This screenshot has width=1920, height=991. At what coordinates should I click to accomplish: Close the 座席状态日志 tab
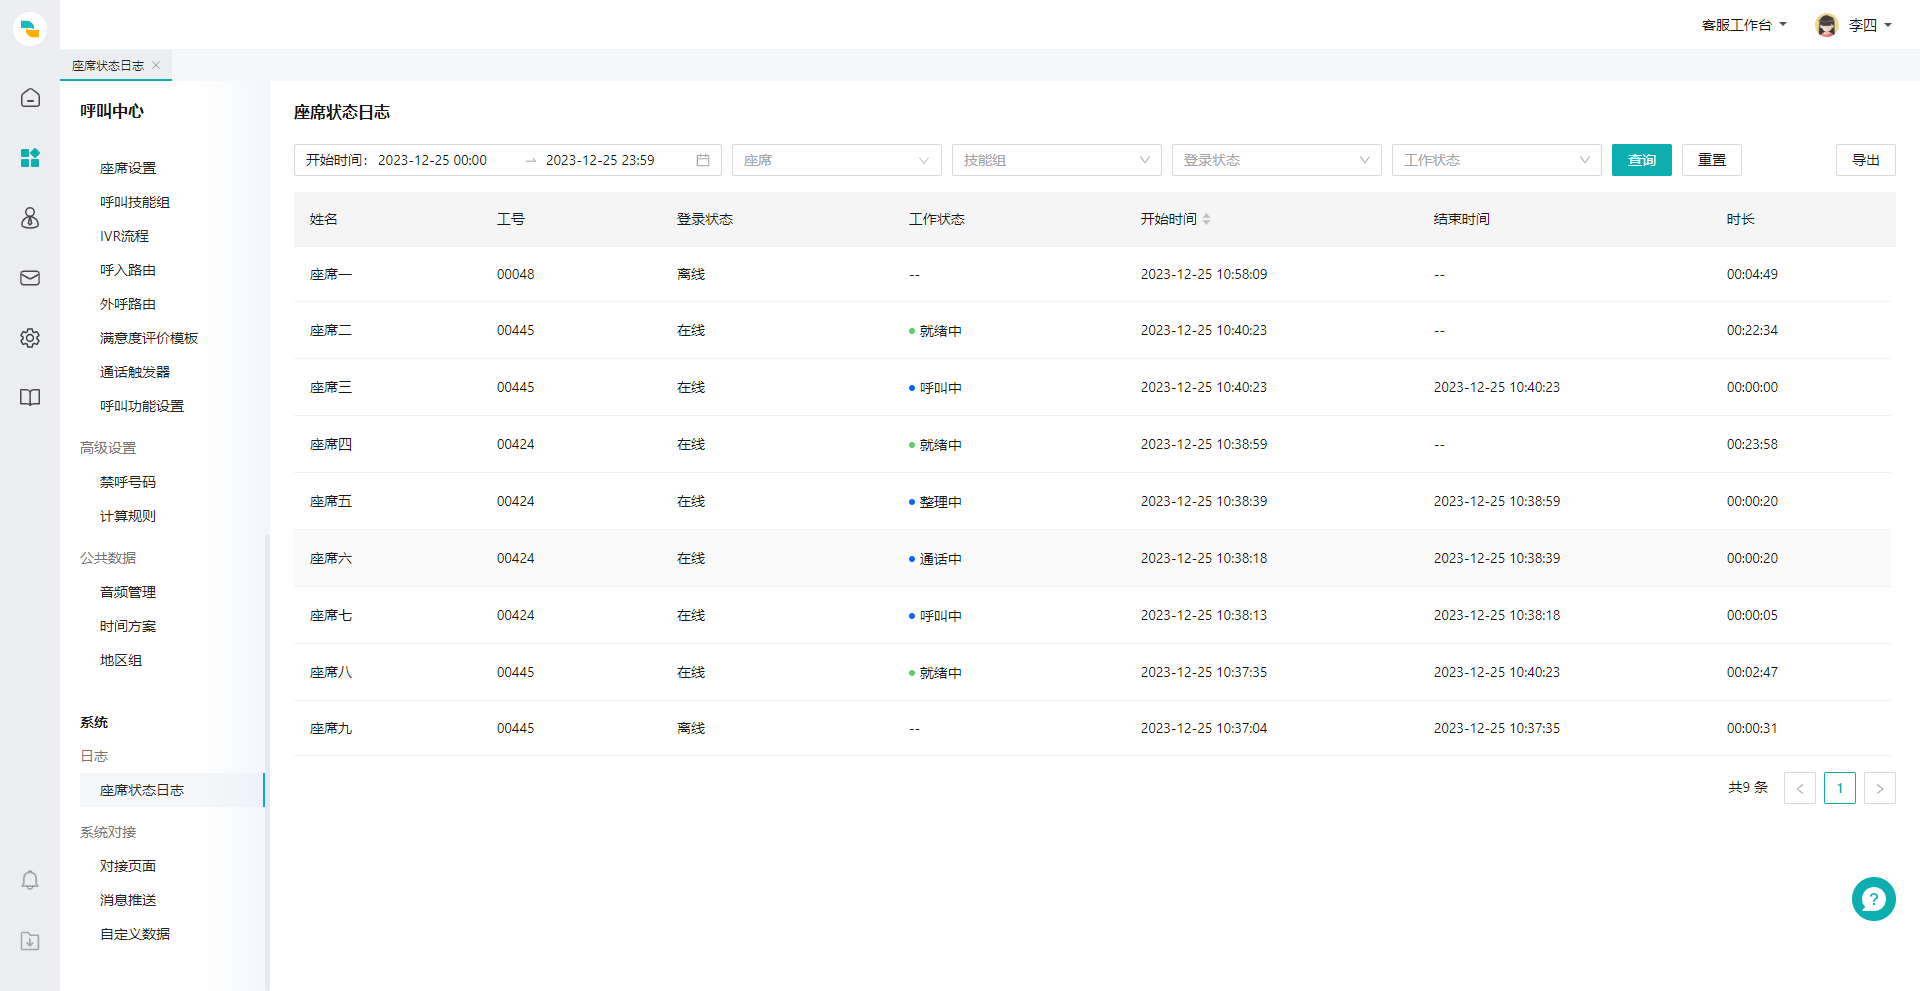(156, 65)
